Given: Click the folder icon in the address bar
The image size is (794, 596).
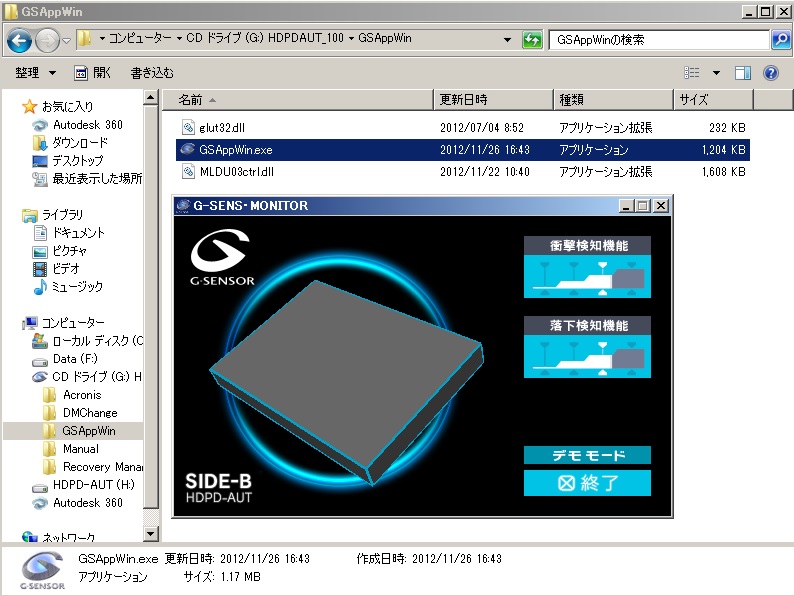Looking at the screenshot, I should click(85, 39).
